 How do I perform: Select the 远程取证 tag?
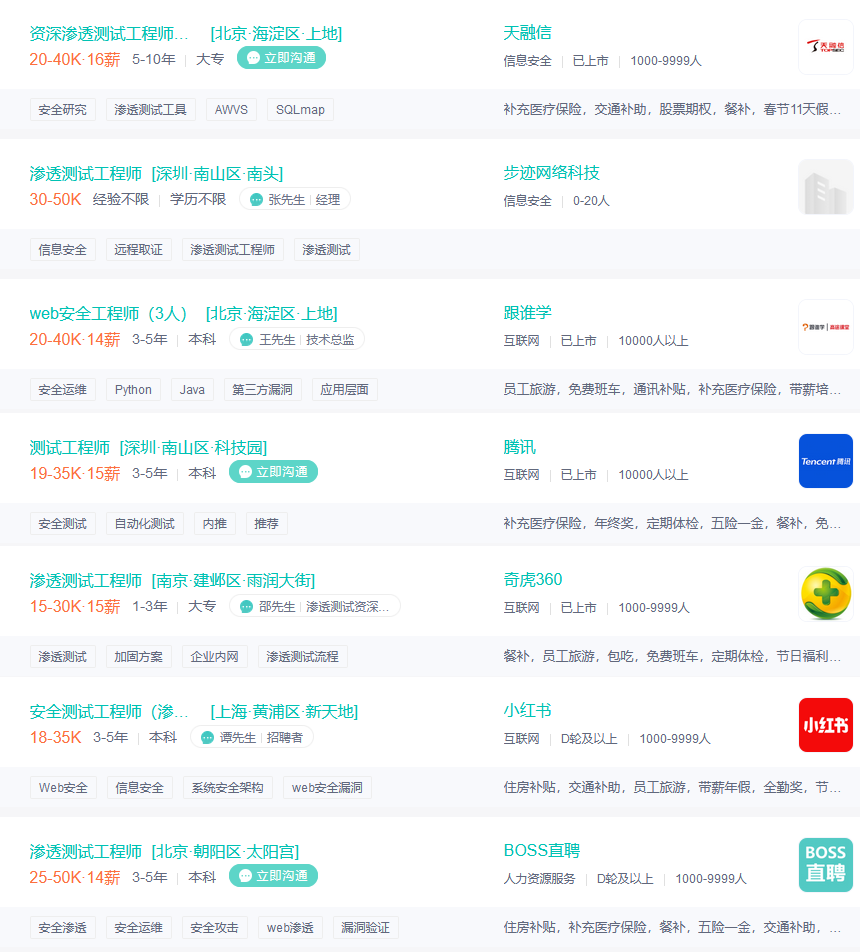pos(138,250)
